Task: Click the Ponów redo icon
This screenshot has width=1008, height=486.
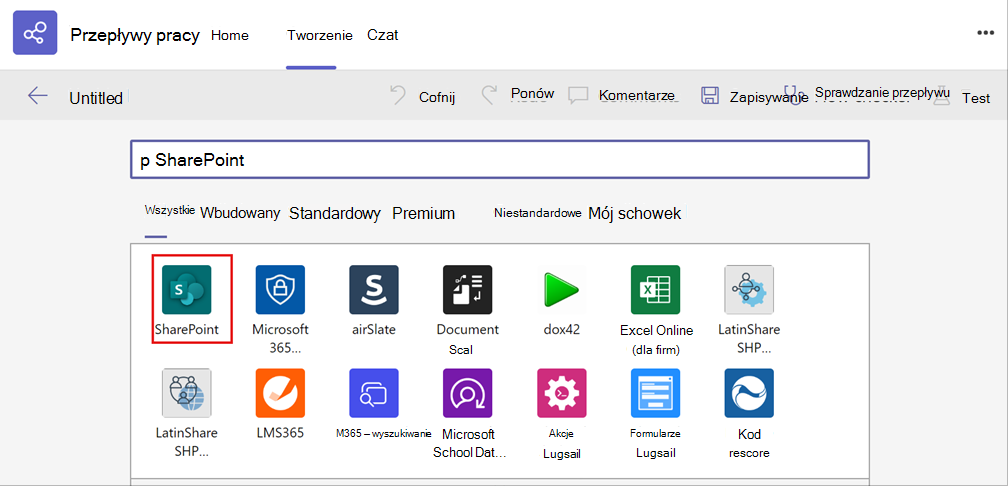Action: pyautogui.click(x=489, y=96)
